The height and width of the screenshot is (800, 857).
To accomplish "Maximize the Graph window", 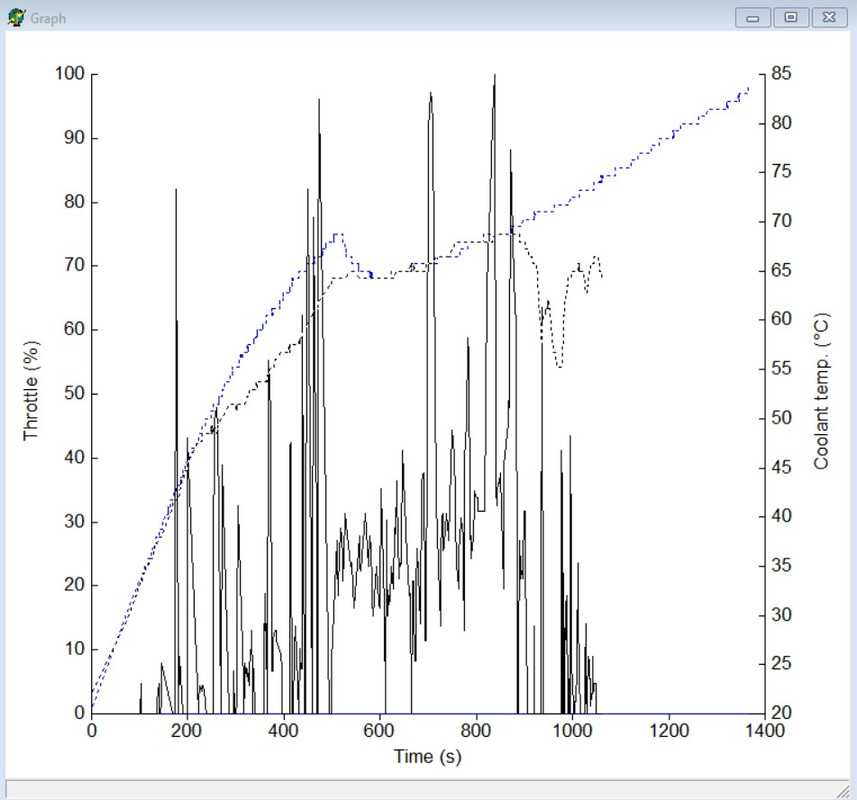I will pos(790,17).
